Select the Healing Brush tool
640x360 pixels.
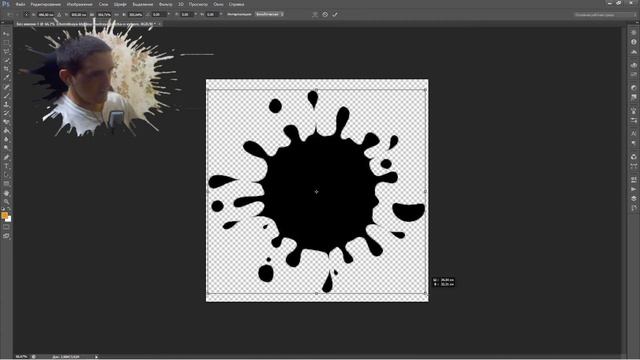point(6,87)
